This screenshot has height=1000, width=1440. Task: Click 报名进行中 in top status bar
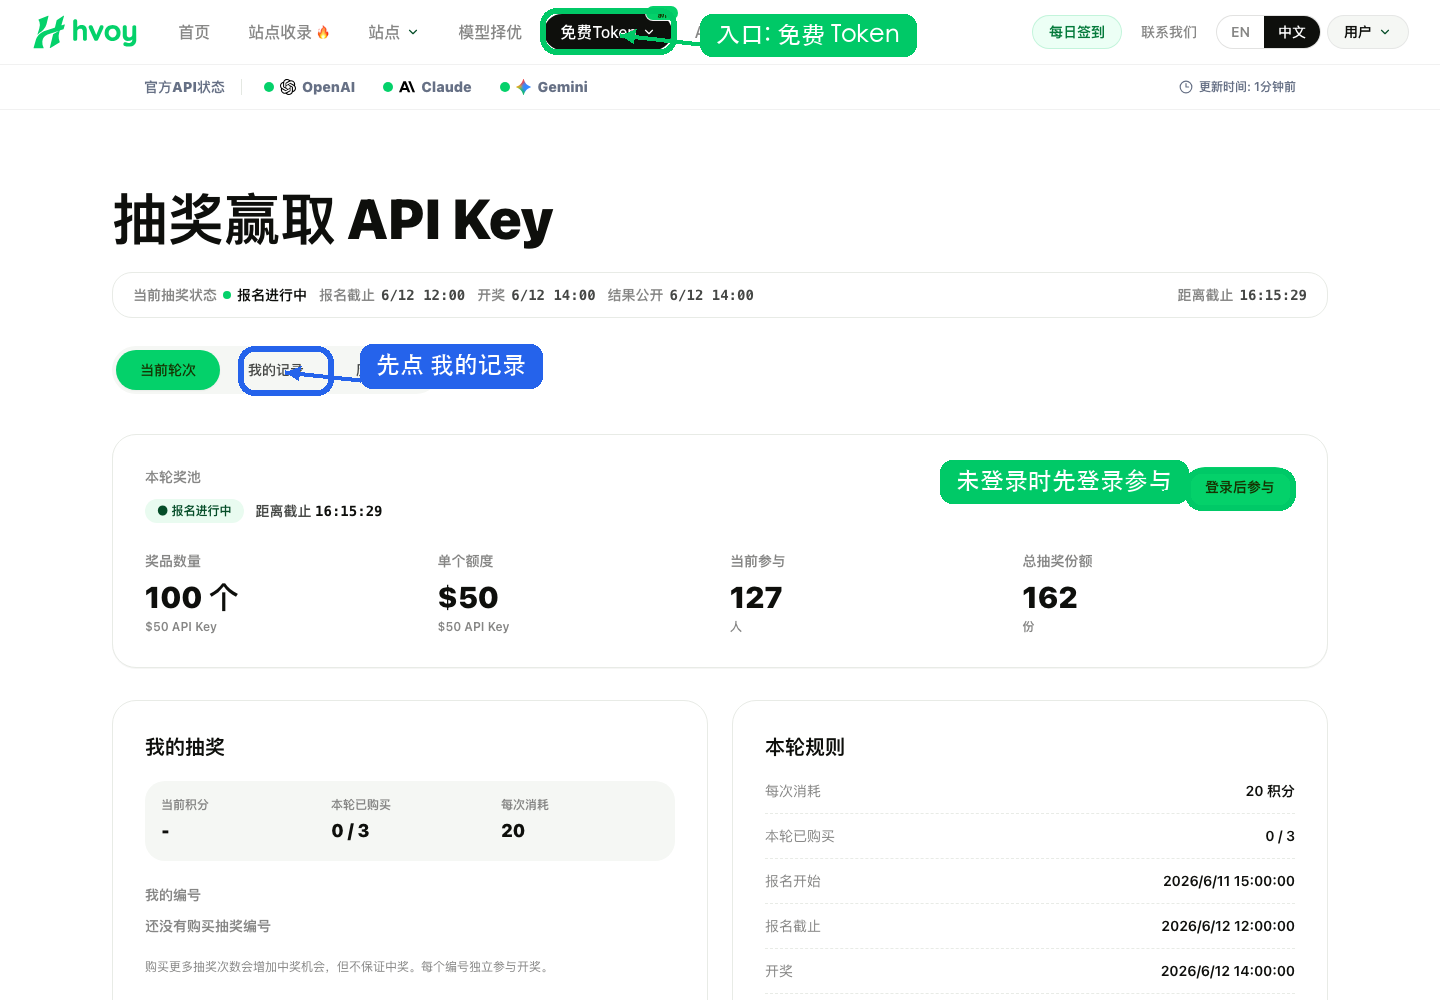272,295
